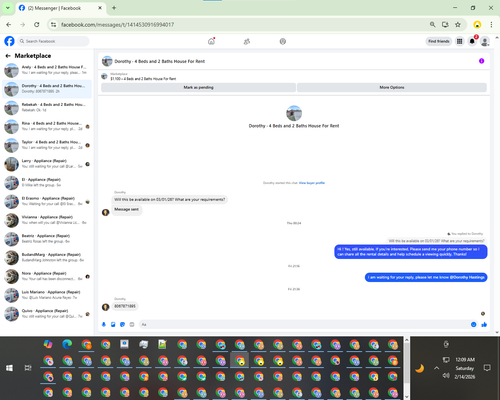The image size is (500, 400).
Task: Click the More Options button
Action: (392, 87)
